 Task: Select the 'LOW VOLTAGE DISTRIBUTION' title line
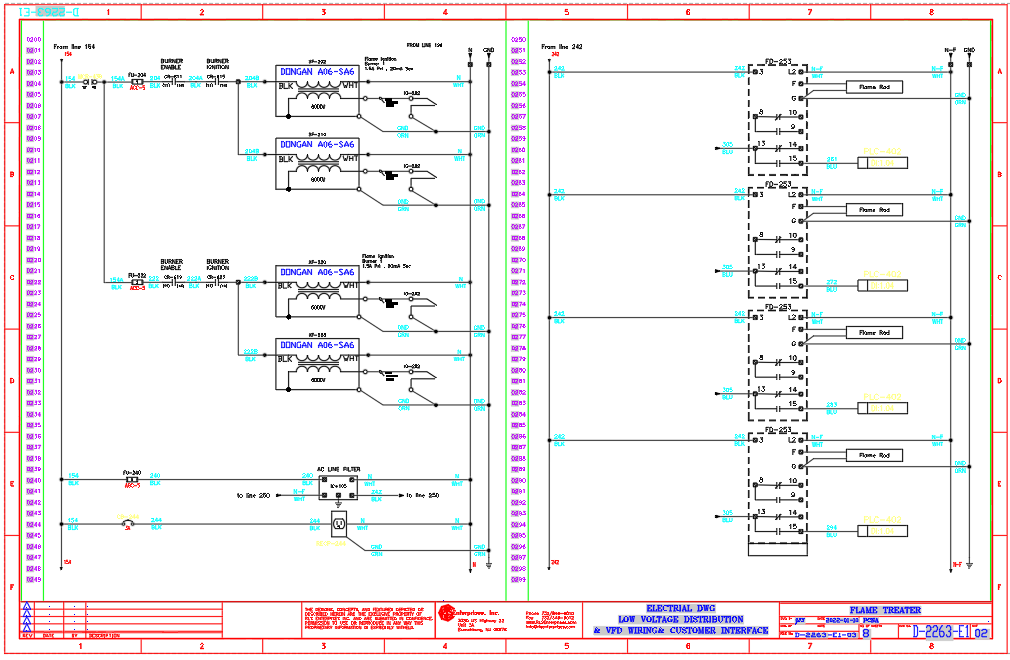[681, 619]
